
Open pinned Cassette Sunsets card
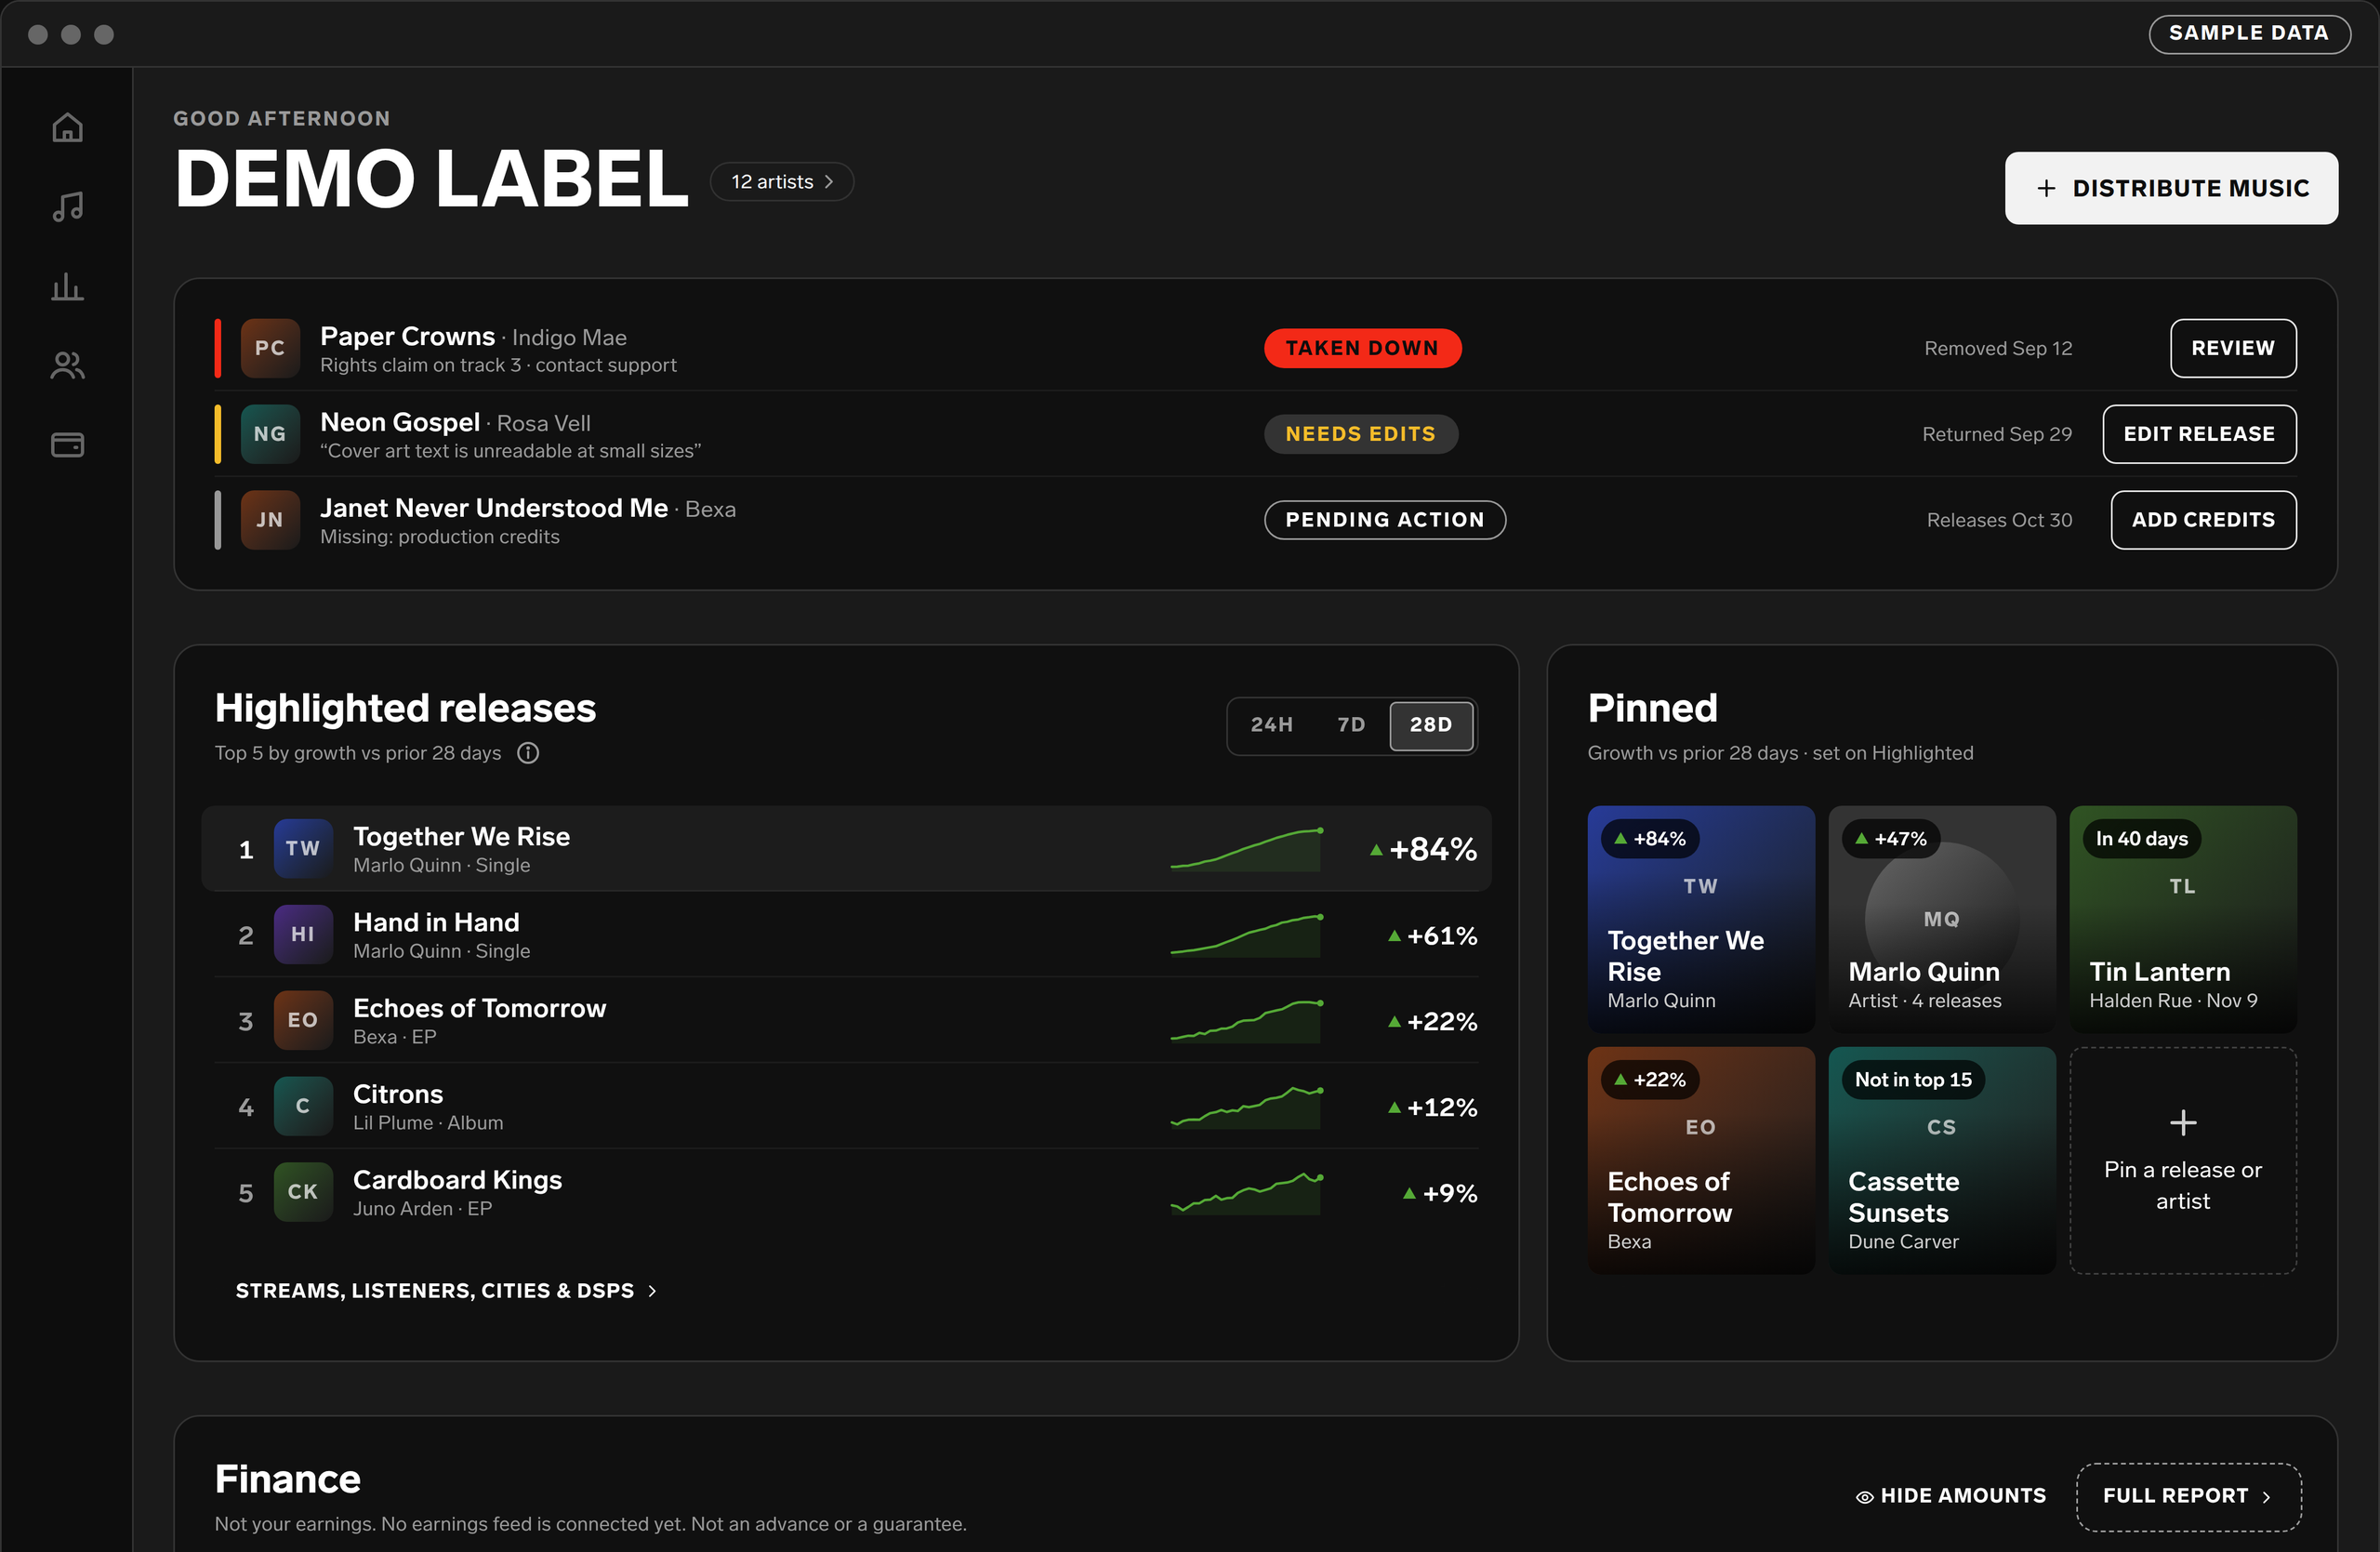click(1941, 1160)
